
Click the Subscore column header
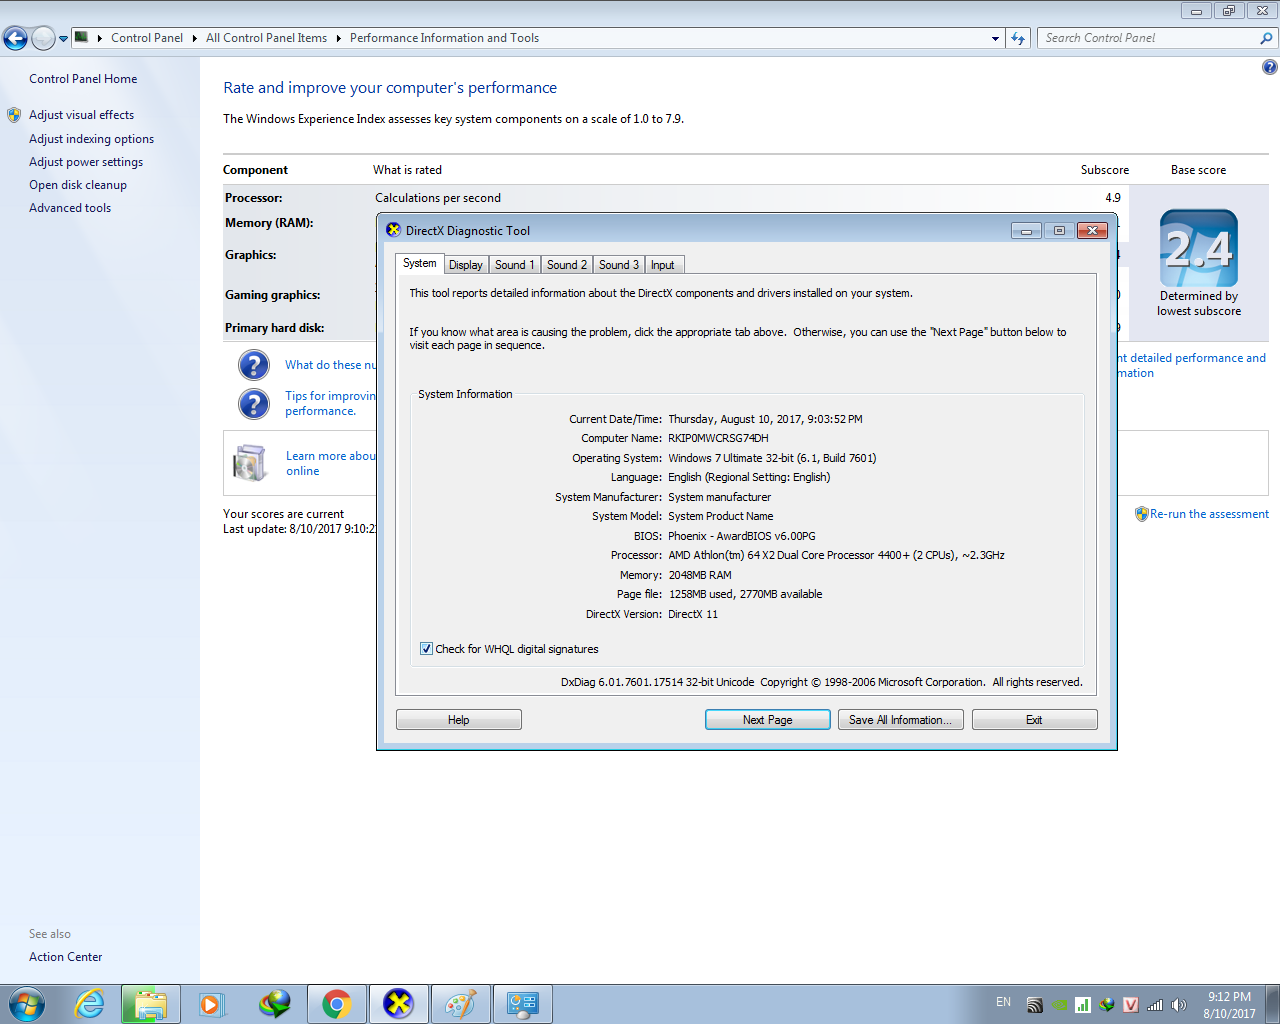pyautogui.click(x=1105, y=170)
